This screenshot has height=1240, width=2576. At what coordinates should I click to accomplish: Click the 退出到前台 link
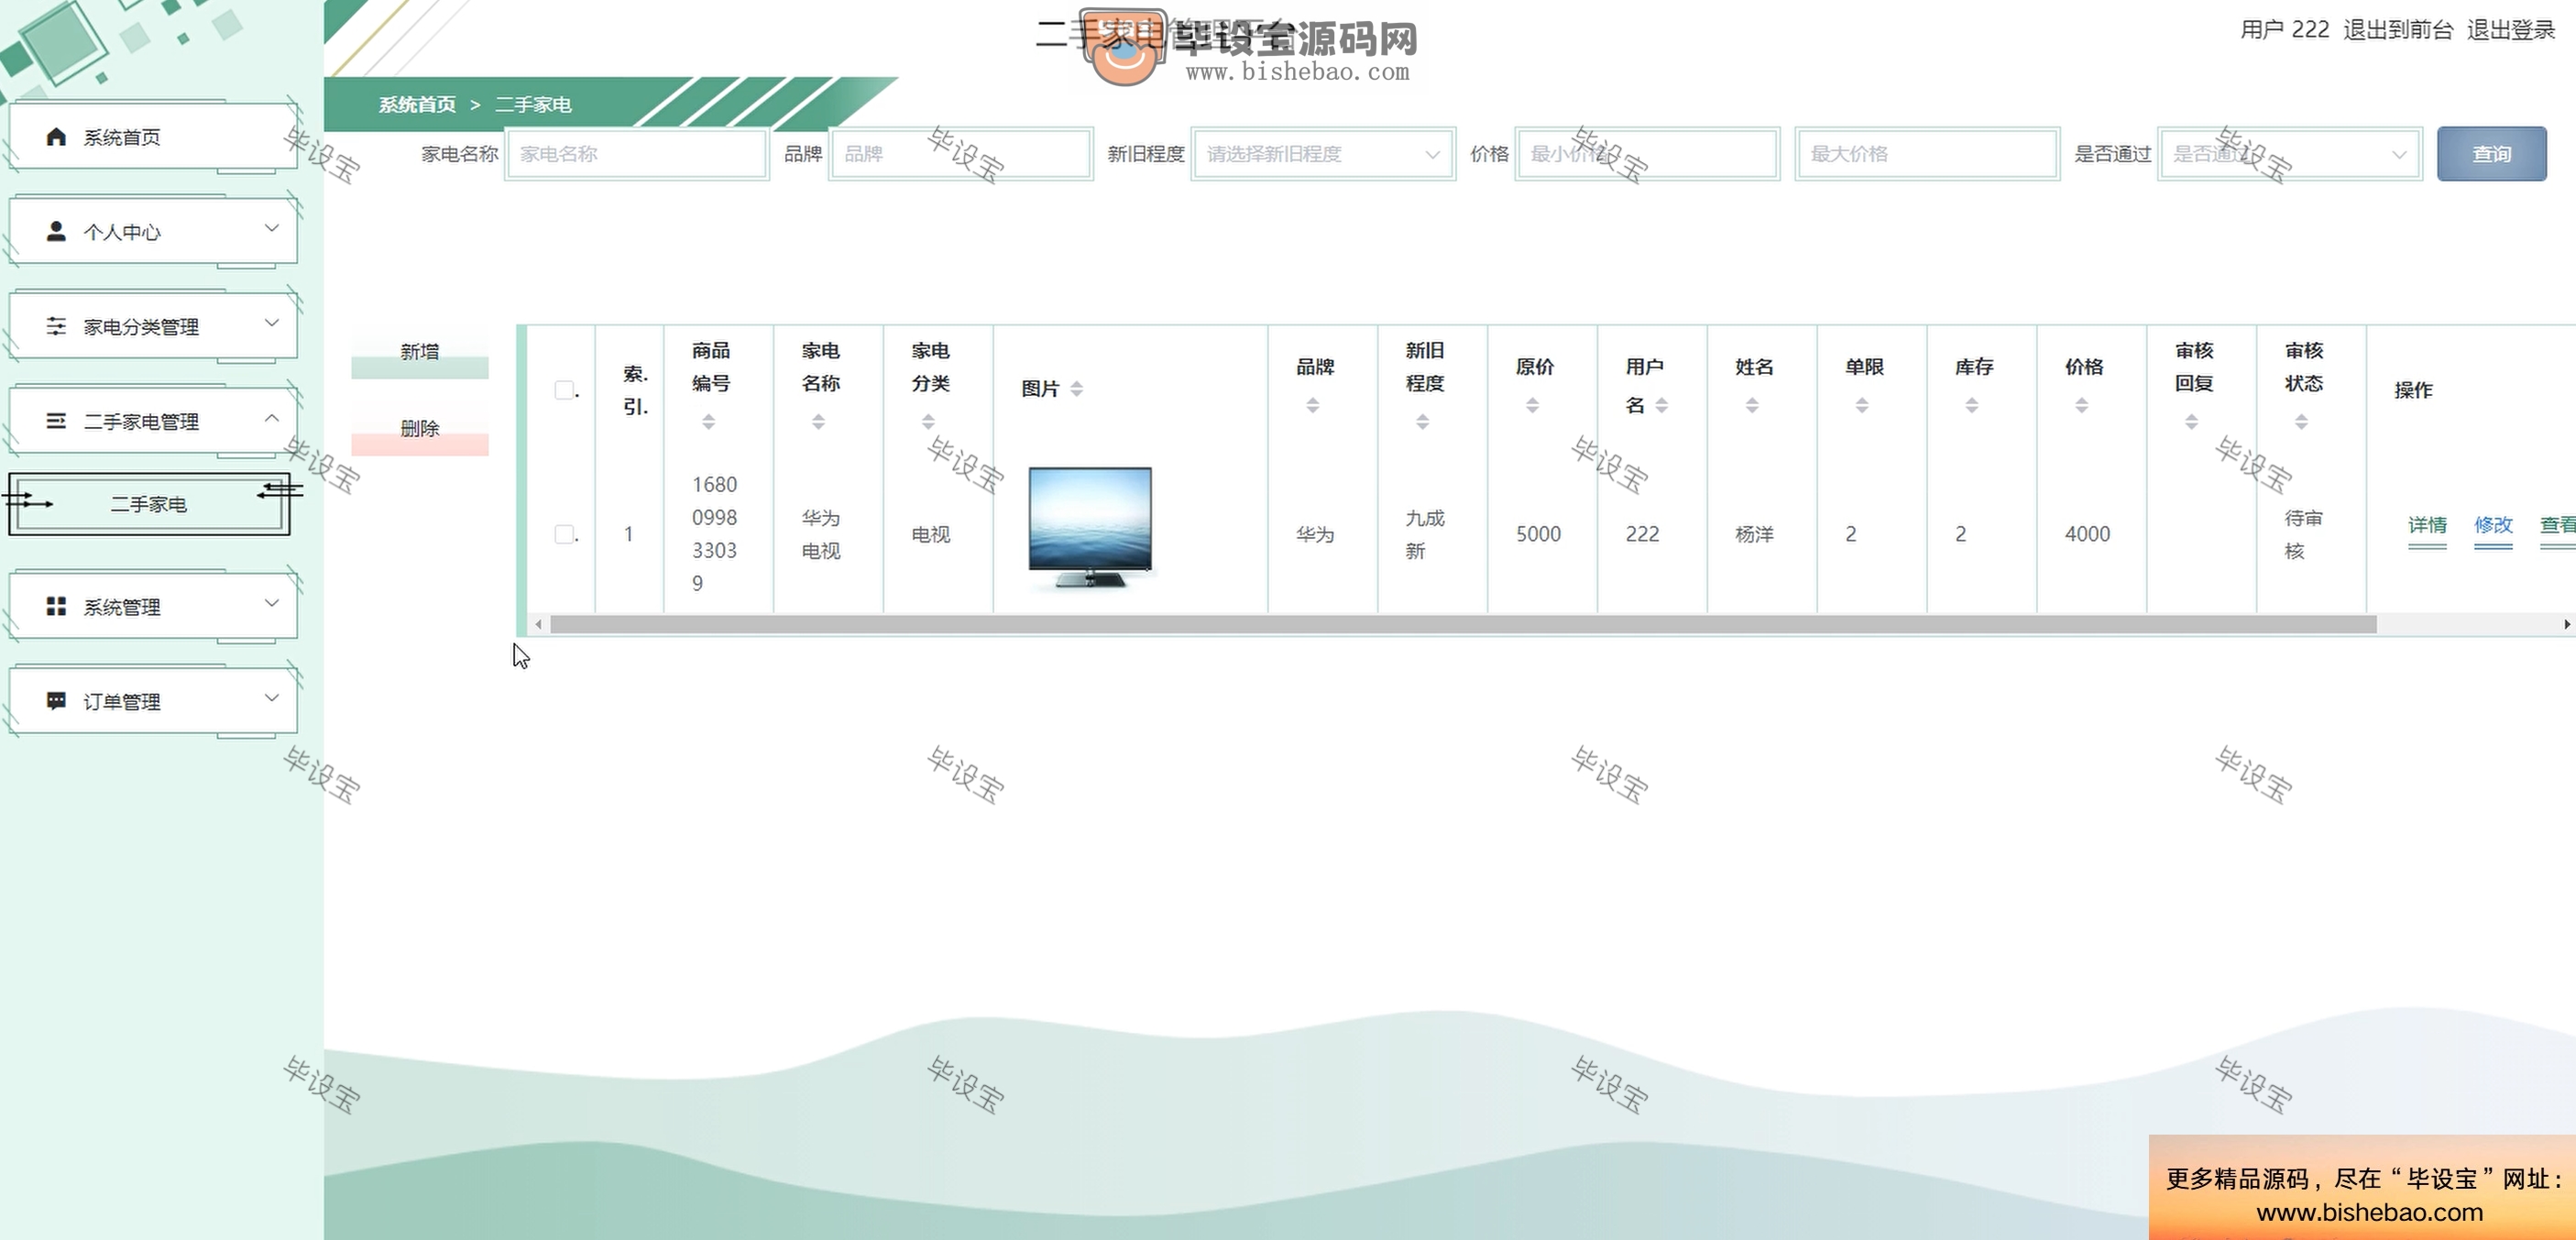point(2398,30)
